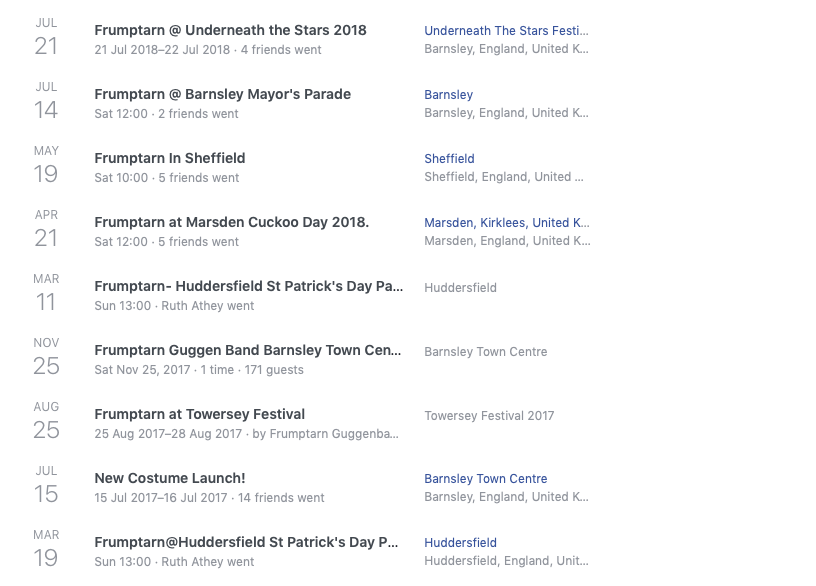This screenshot has height=586, width=816.
Task: Click Barnsley Town Centre link for Costume Launch
Action: (x=485, y=479)
